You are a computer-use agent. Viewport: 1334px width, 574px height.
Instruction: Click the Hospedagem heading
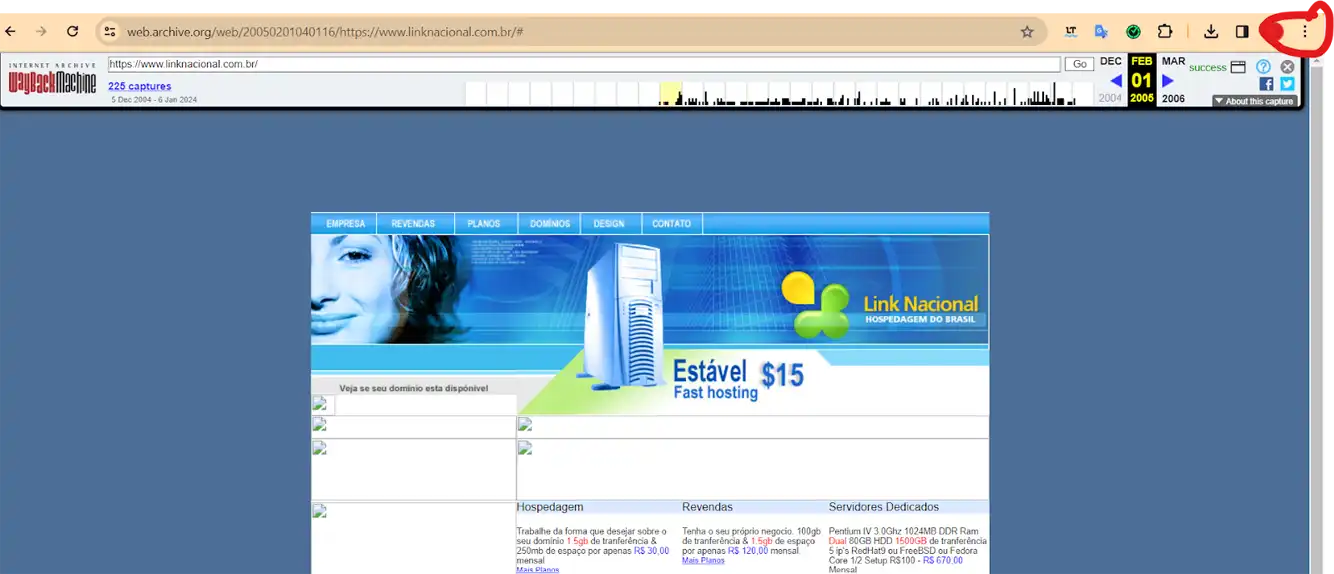tap(550, 507)
